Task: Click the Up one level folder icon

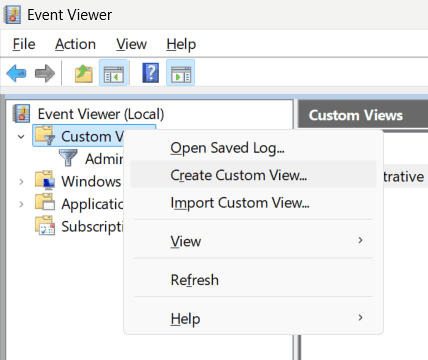Action: (x=83, y=73)
